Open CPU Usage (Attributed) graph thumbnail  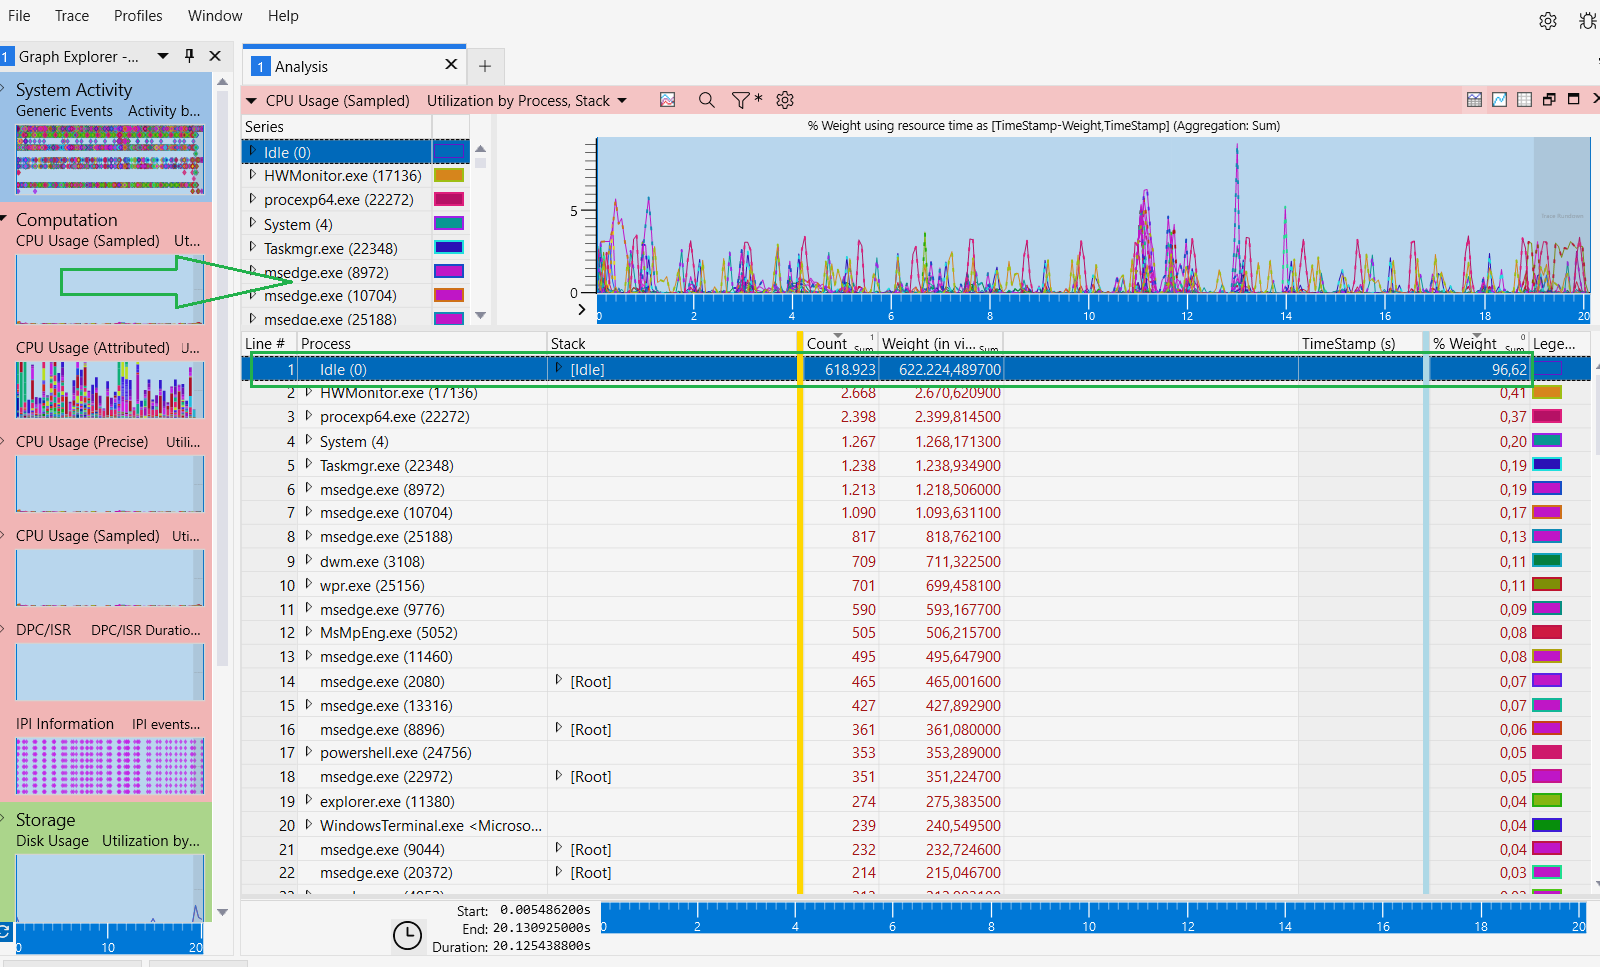click(x=110, y=389)
